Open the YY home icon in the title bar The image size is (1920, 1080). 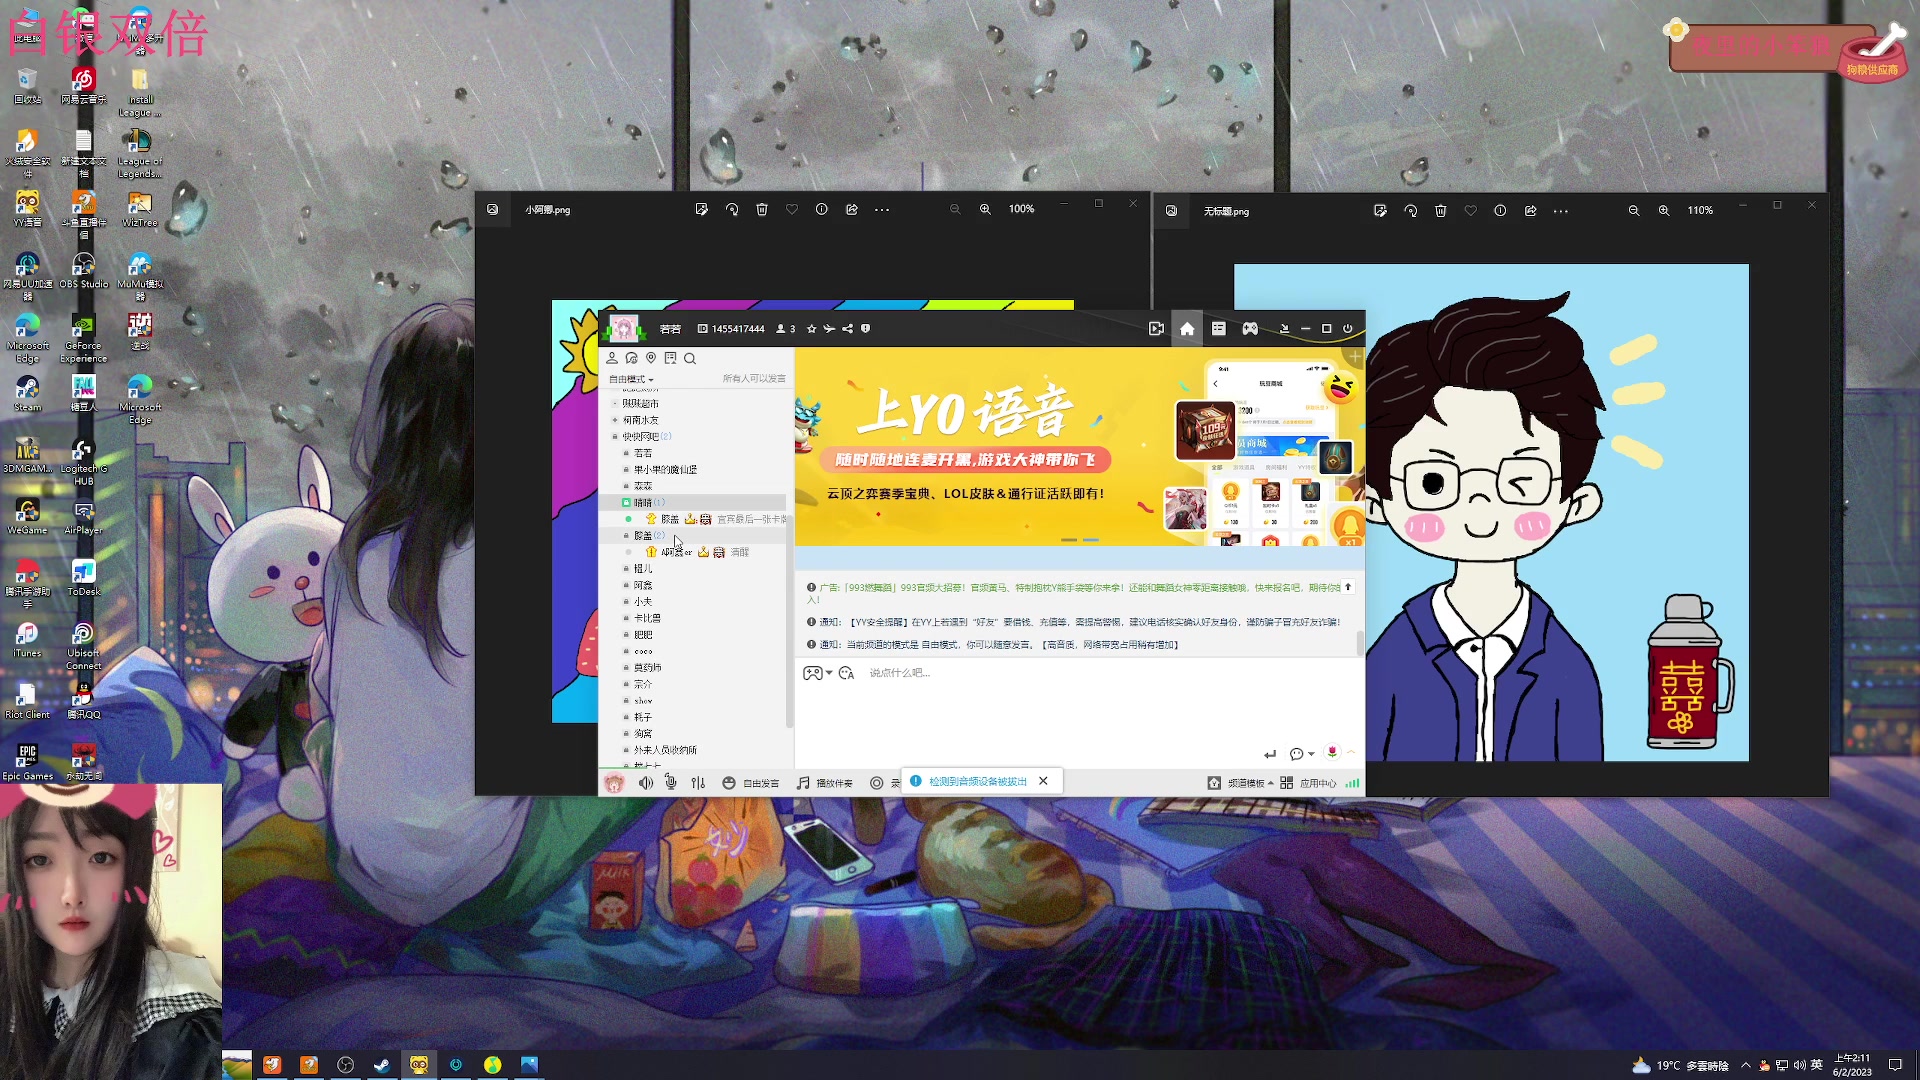pos(1187,329)
